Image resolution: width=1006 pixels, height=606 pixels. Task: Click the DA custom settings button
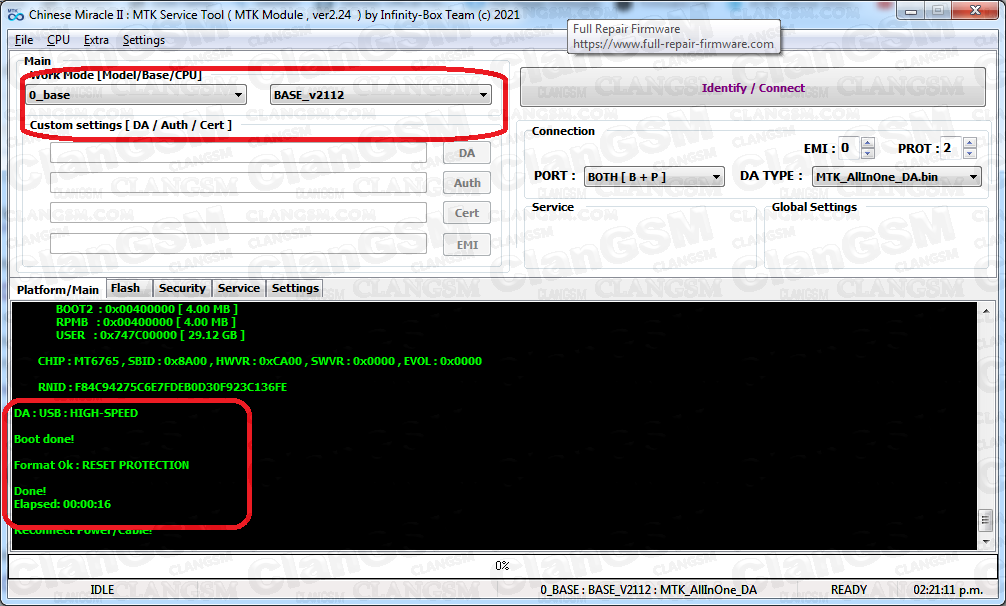tap(466, 153)
